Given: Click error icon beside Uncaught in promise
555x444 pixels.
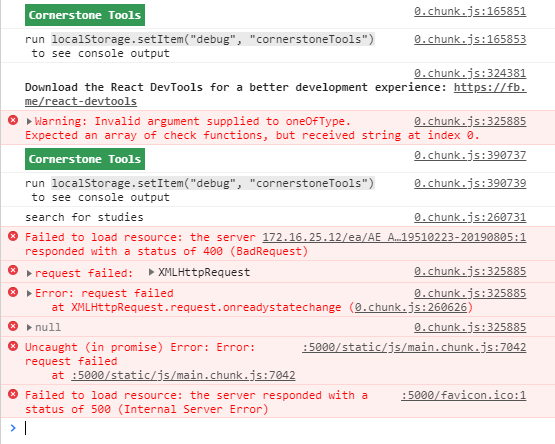Looking at the screenshot, I should [x=13, y=346].
